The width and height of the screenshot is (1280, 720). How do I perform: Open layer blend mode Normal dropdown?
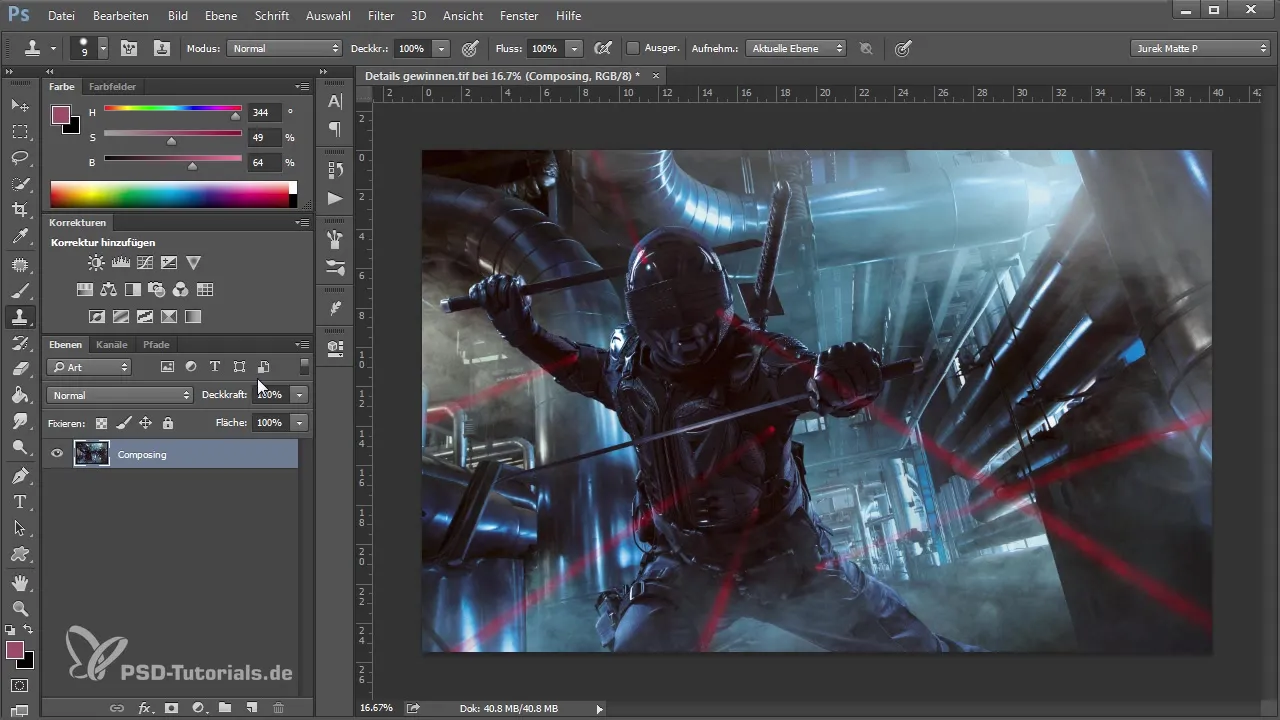(x=119, y=395)
